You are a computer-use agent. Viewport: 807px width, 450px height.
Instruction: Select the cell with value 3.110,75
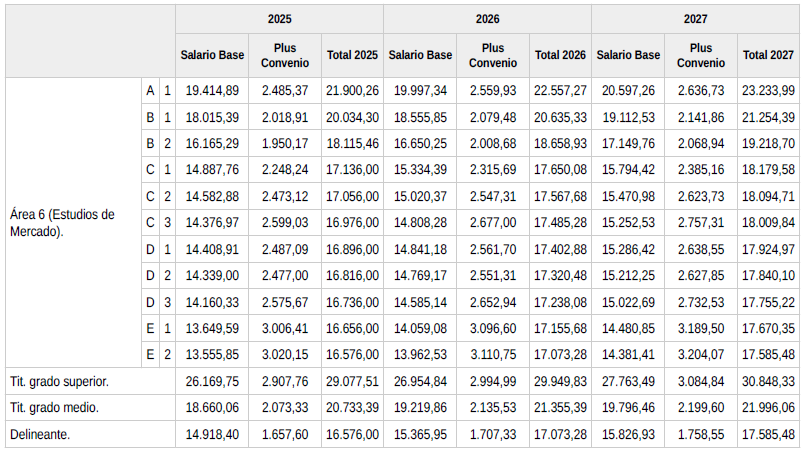(493, 354)
